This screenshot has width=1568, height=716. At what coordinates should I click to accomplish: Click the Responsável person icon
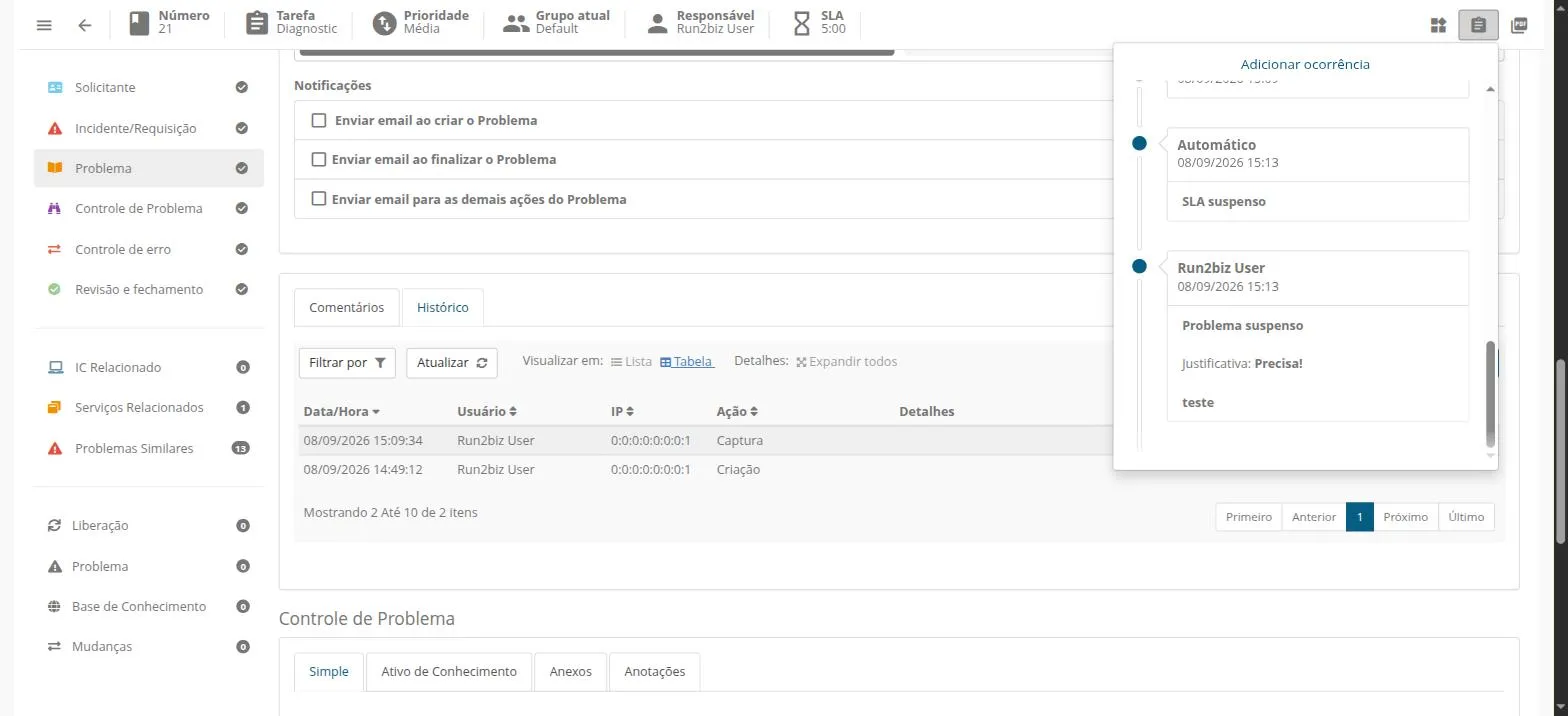pos(657,23)
